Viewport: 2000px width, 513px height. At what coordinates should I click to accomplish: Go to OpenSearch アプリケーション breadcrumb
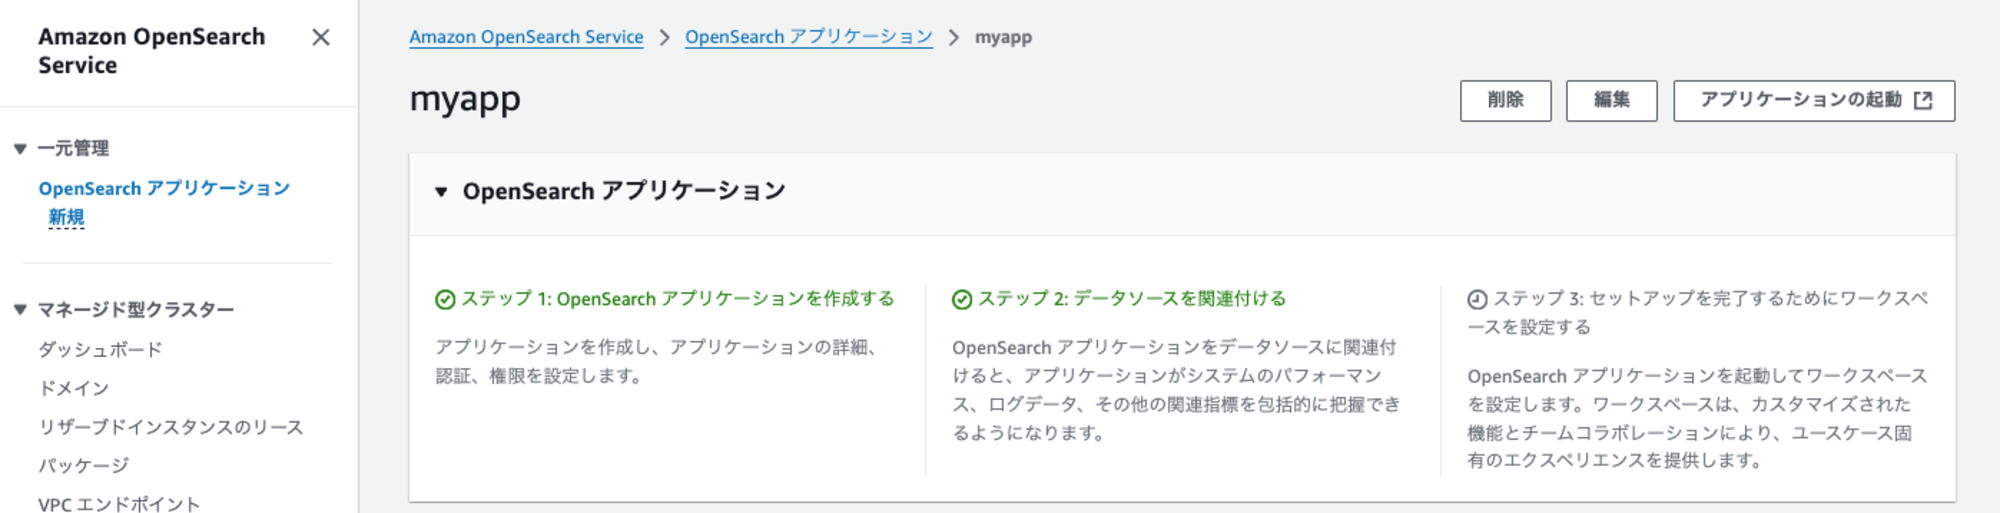coord(808,37)
